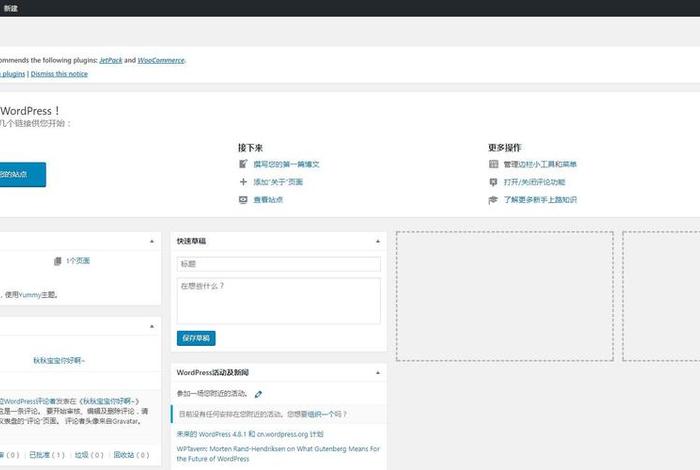Image resolution: width=700 pixels, height=470 pixels.
Task: Click the 保存草稿 button
Action: click(196, 338)
